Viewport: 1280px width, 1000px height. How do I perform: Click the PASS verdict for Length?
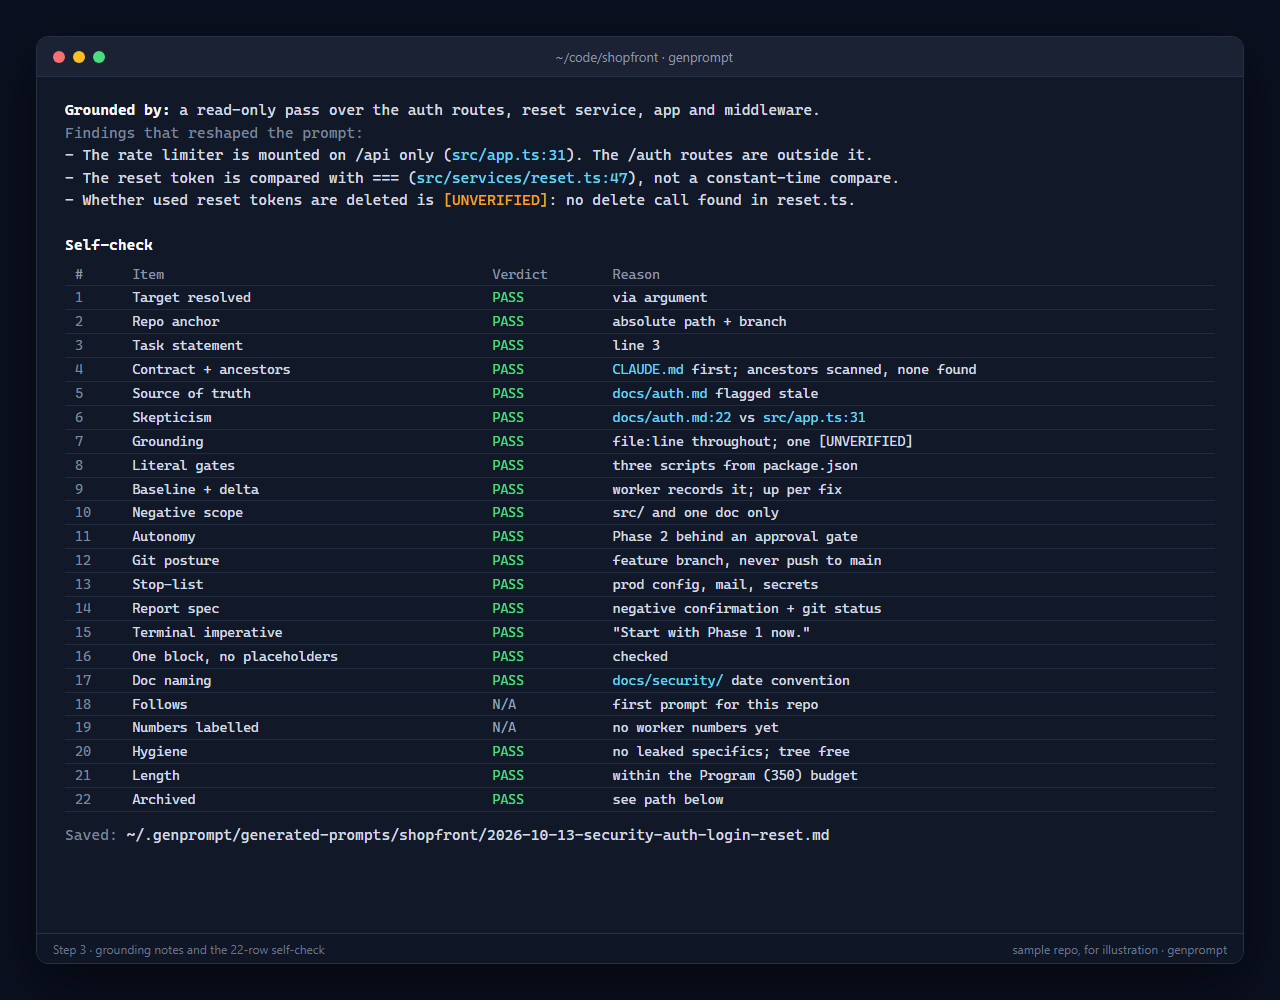(508, 775)
